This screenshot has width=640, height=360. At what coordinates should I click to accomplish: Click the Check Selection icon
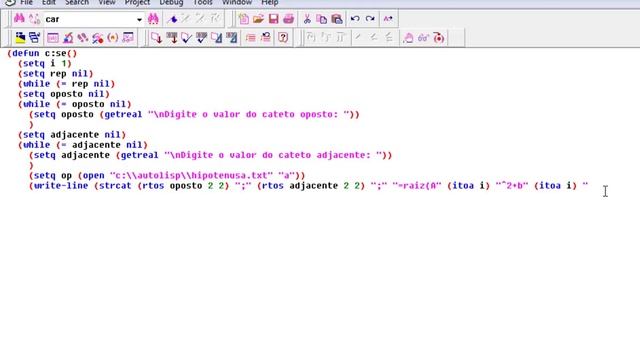click(202, 38)
